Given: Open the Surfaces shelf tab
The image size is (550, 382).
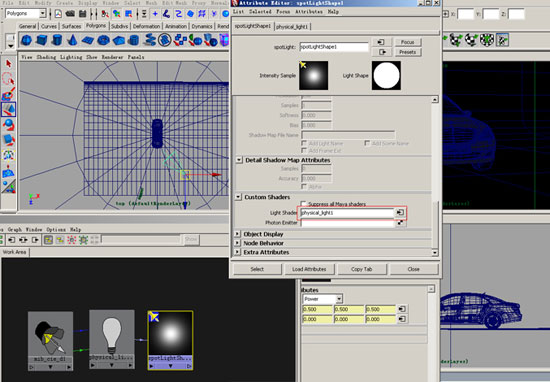Looking at the screenshot, I should 71,26.
